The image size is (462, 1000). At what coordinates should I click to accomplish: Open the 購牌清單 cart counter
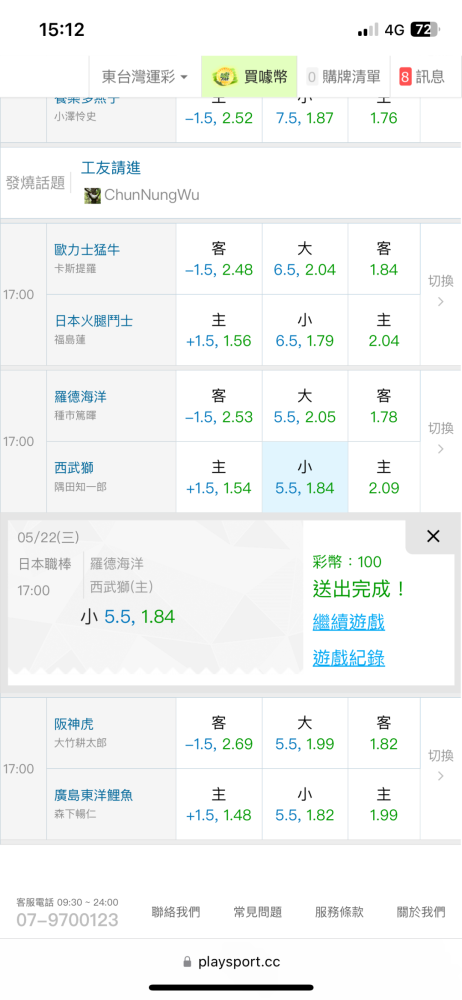[x=344, y=77]
